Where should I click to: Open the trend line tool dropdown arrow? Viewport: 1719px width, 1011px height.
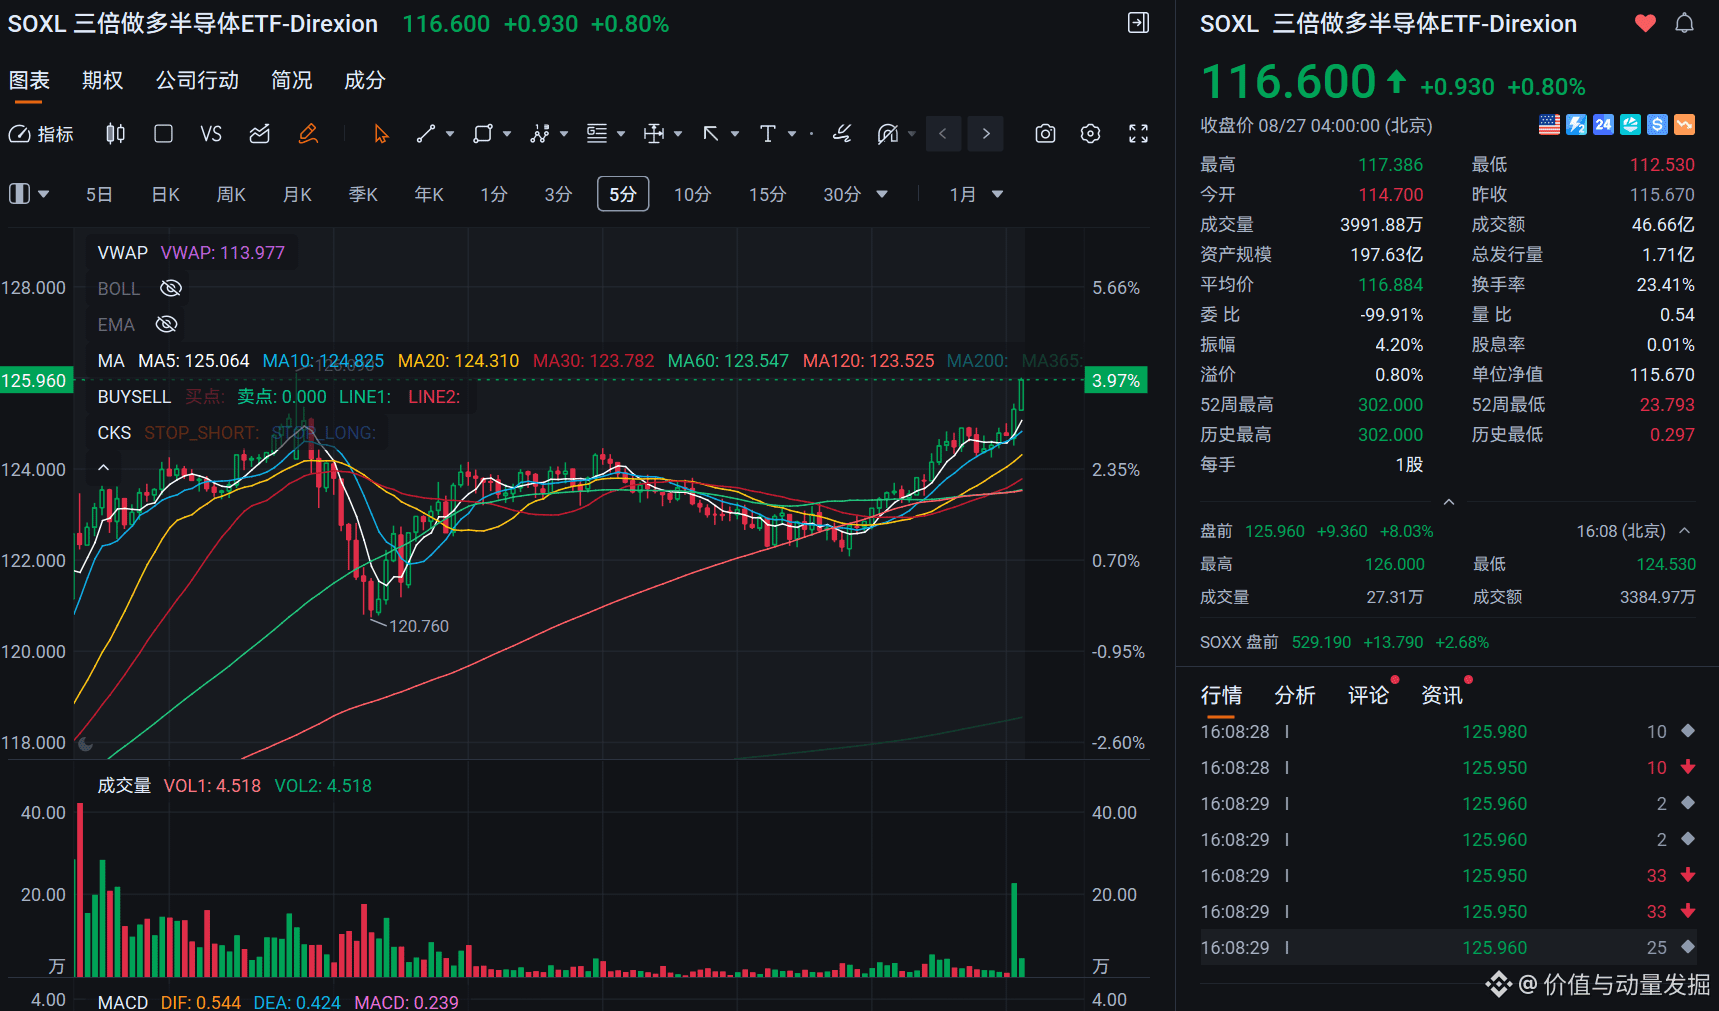click(x=450, y=134)
